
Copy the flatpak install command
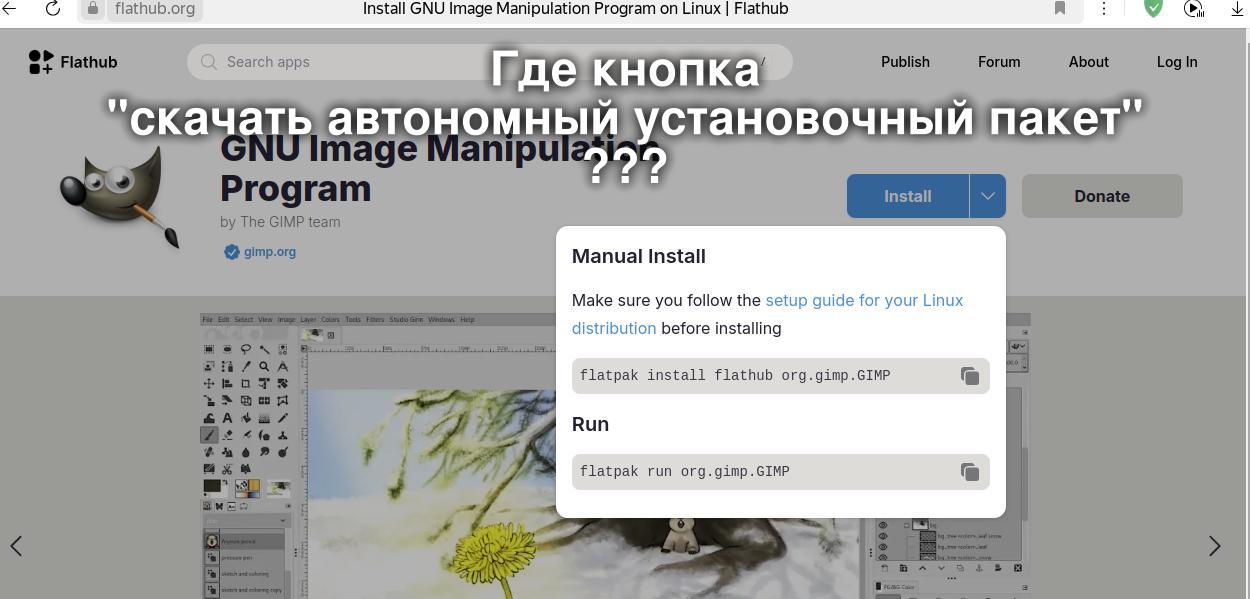[x=969, y=376]
